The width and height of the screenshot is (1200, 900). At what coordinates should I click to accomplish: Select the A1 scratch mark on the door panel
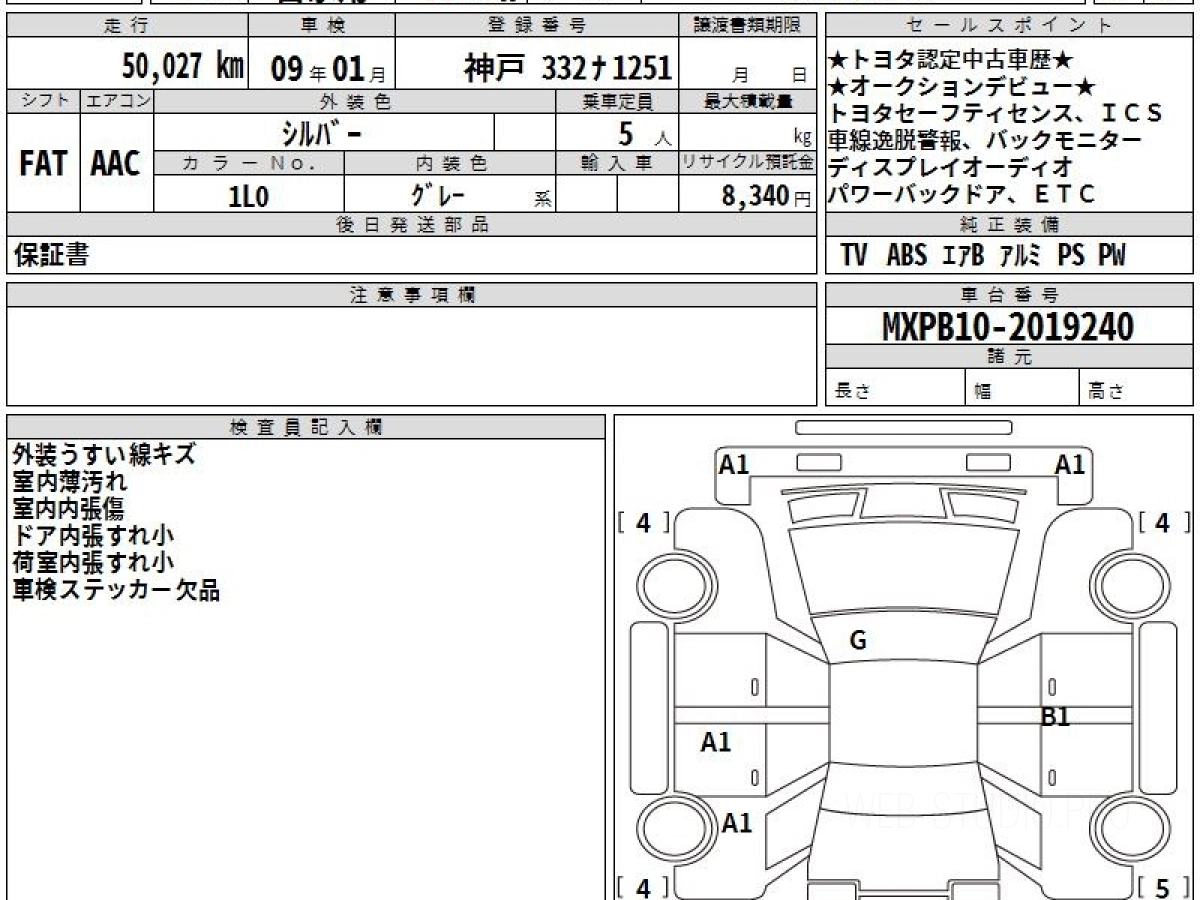(716, 742)
